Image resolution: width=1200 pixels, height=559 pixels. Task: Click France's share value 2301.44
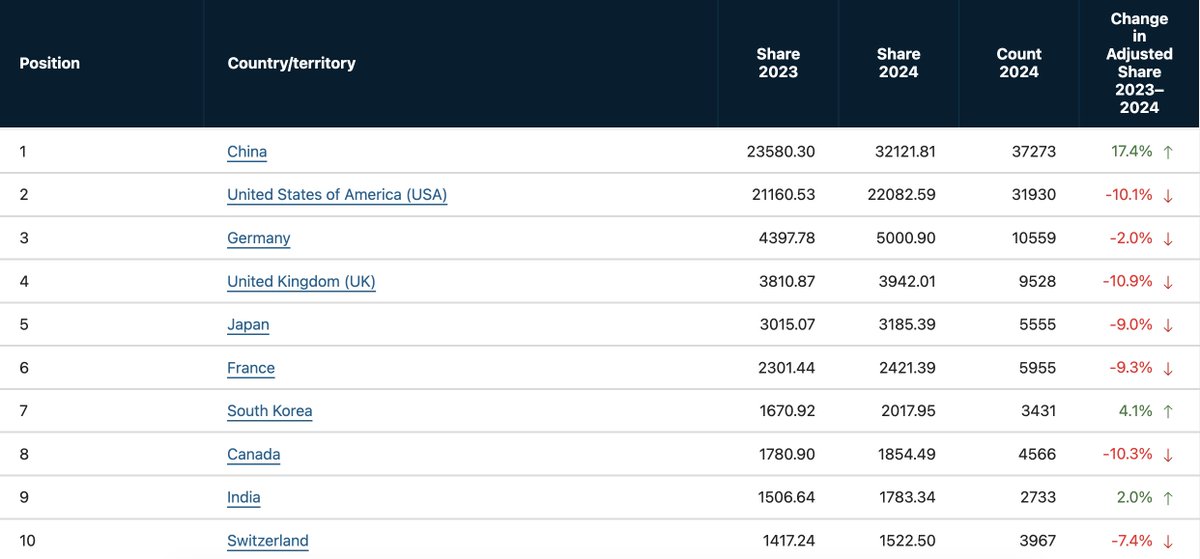785,368
